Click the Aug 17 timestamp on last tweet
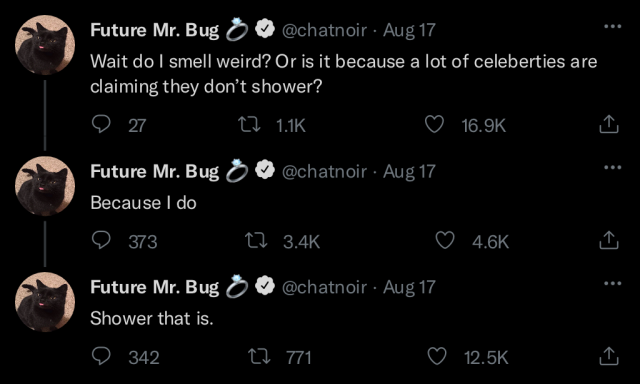The image size is (640, 384). click(x=409, y=287)
